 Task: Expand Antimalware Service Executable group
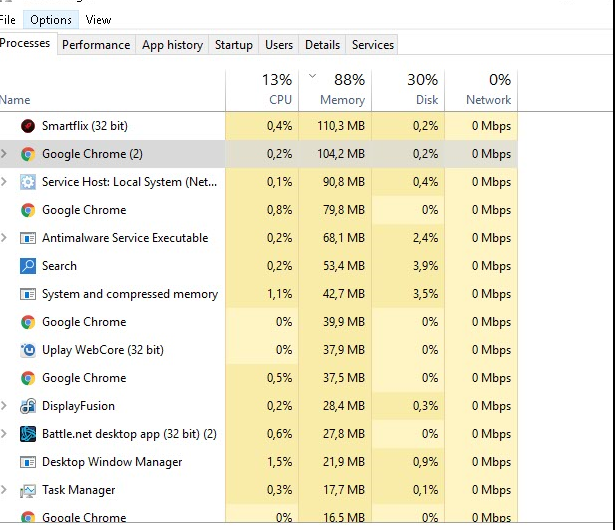[x=4, y=238]
